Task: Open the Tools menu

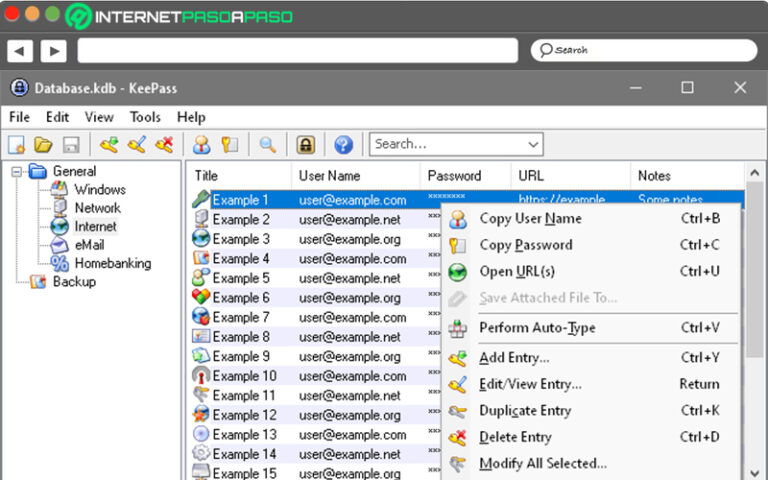Action: point(145,117)
